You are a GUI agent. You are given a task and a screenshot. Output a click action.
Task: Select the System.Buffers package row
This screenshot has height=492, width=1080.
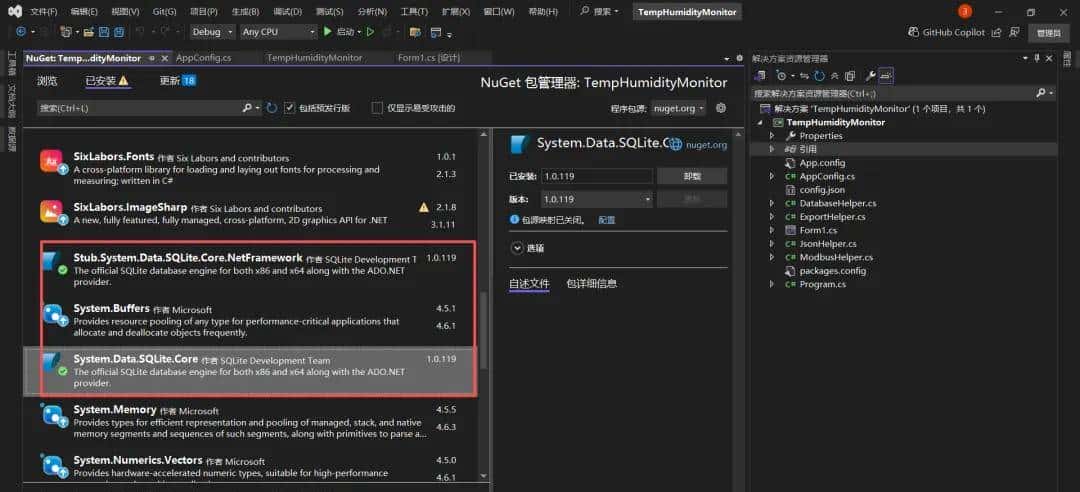click(x=250, y=321)
